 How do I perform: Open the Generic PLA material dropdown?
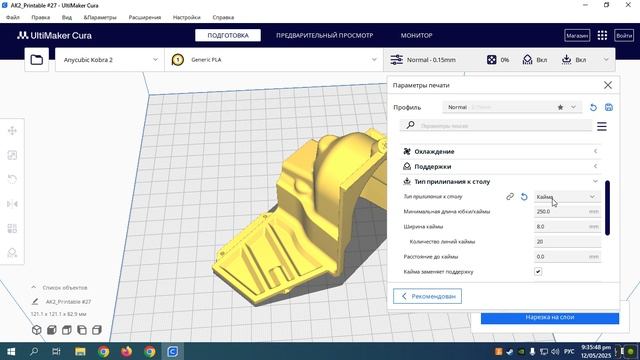[x=273, y=60]
